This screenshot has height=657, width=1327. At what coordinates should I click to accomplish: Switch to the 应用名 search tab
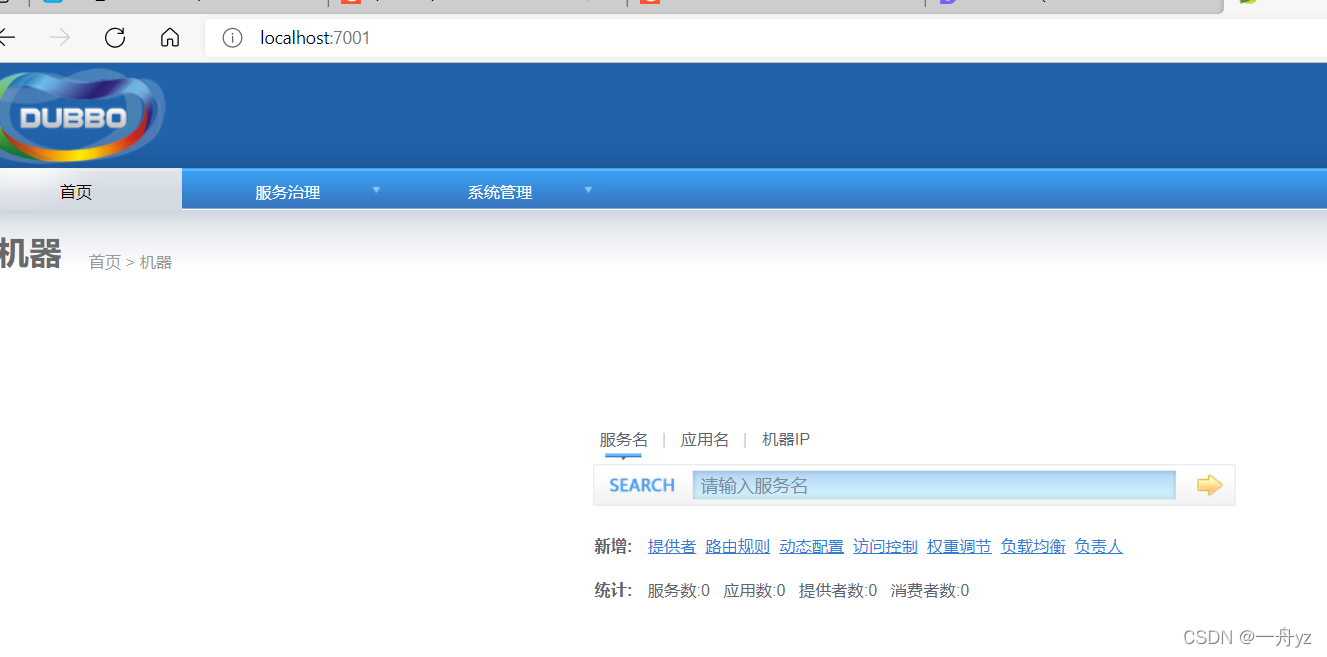tap(705, 439)
